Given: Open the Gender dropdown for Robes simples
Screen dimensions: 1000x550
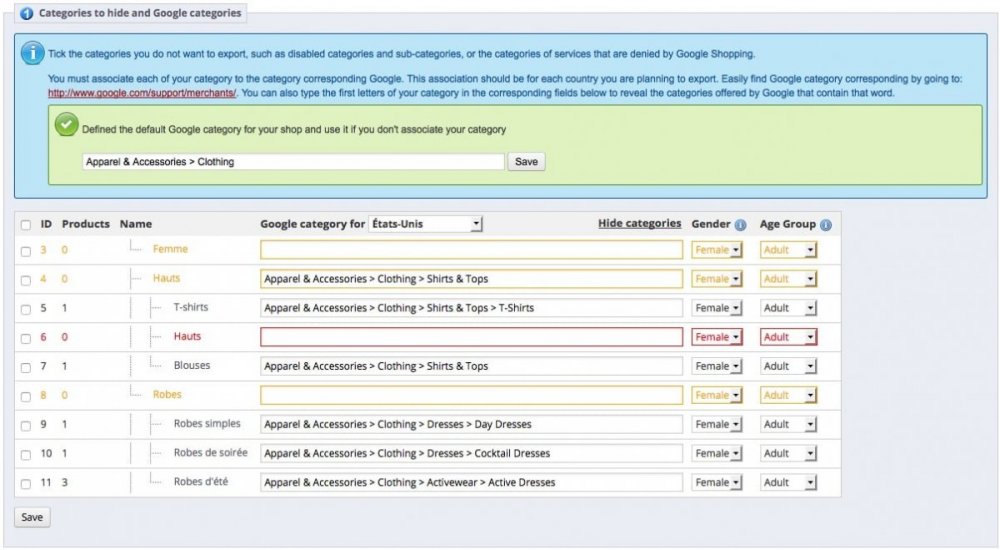Looking at the screenshot, I should 716,424.
